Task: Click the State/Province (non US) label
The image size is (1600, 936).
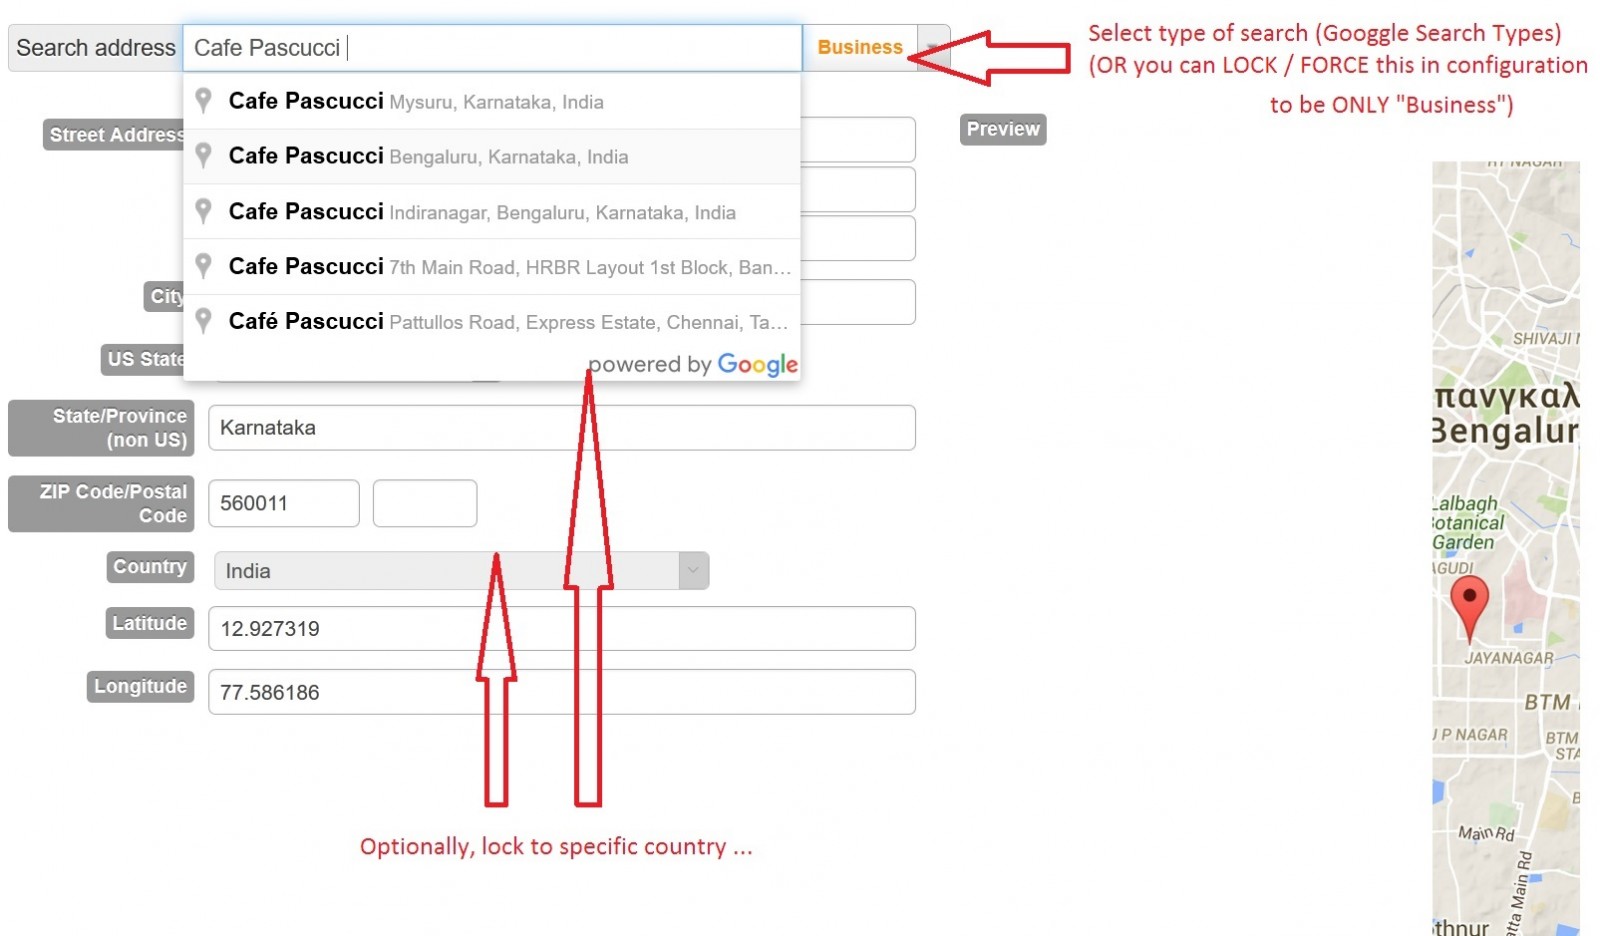Action: click(101, 428)
